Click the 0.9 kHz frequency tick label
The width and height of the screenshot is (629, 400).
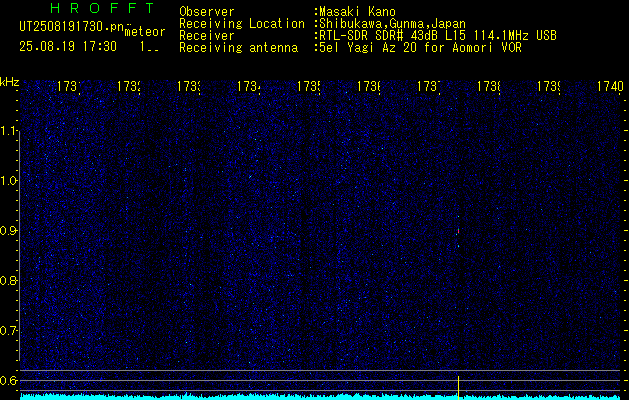[x=10, y=231]
